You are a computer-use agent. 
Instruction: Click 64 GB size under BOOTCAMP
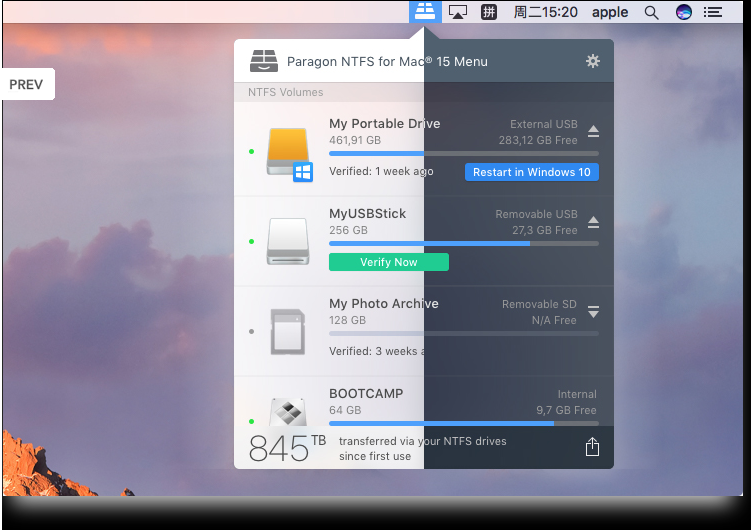pyautogui.click(x=345, y=410)
